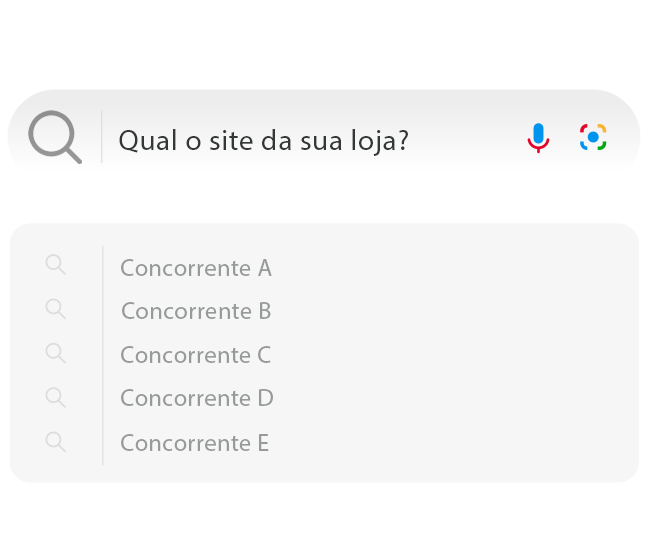Click empty space right of Concorrente C suggestion

point(450,355)
